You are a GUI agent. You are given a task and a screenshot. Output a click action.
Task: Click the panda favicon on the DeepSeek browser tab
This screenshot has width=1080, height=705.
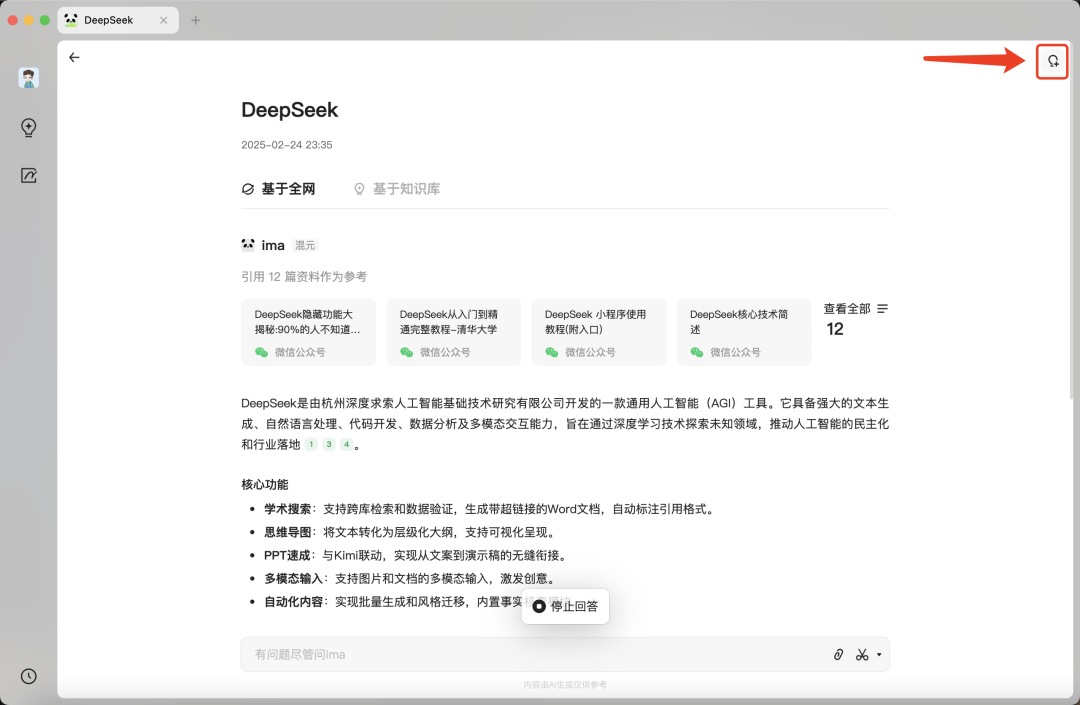coord(71,20)
